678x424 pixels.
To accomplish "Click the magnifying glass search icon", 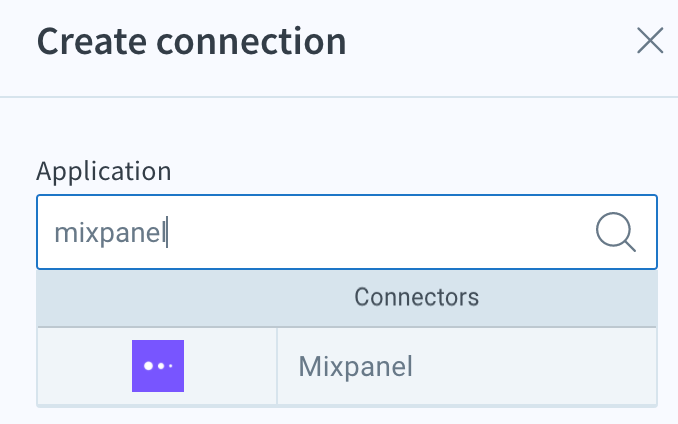I will click(616, 232).
